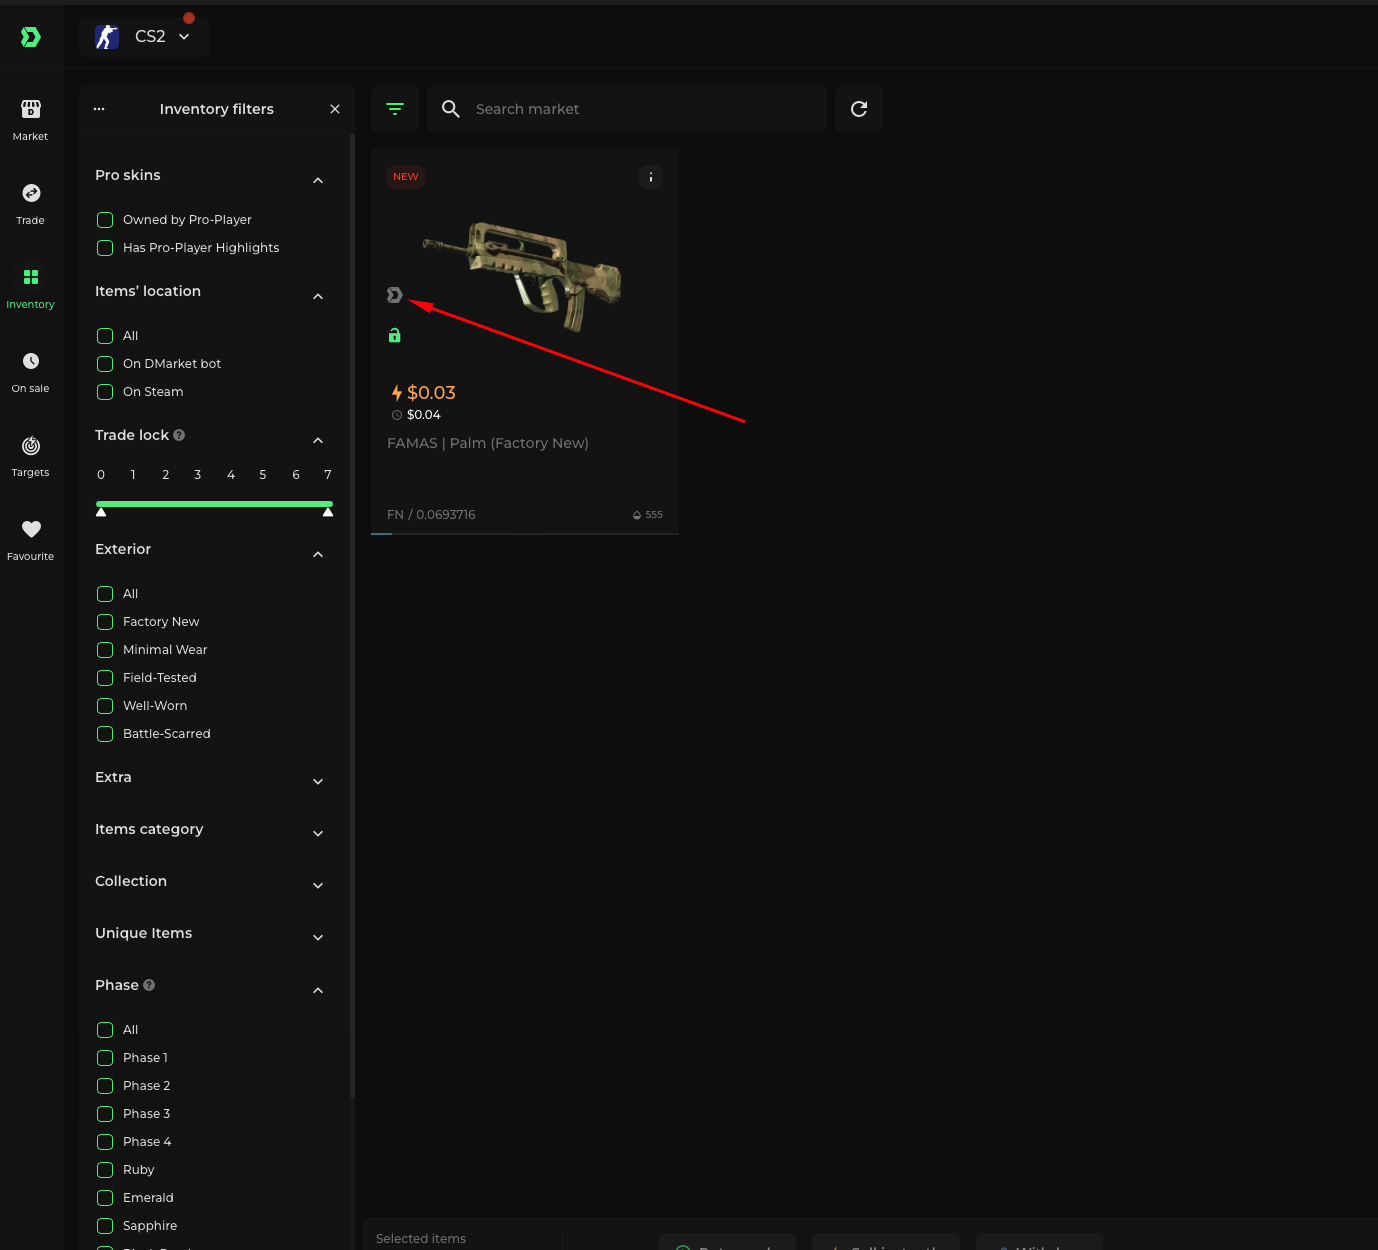This screenshot has width=1378, height=1250.
Task: Select the Battle-Scarred exterior checkbox
Action: [105, 734]
